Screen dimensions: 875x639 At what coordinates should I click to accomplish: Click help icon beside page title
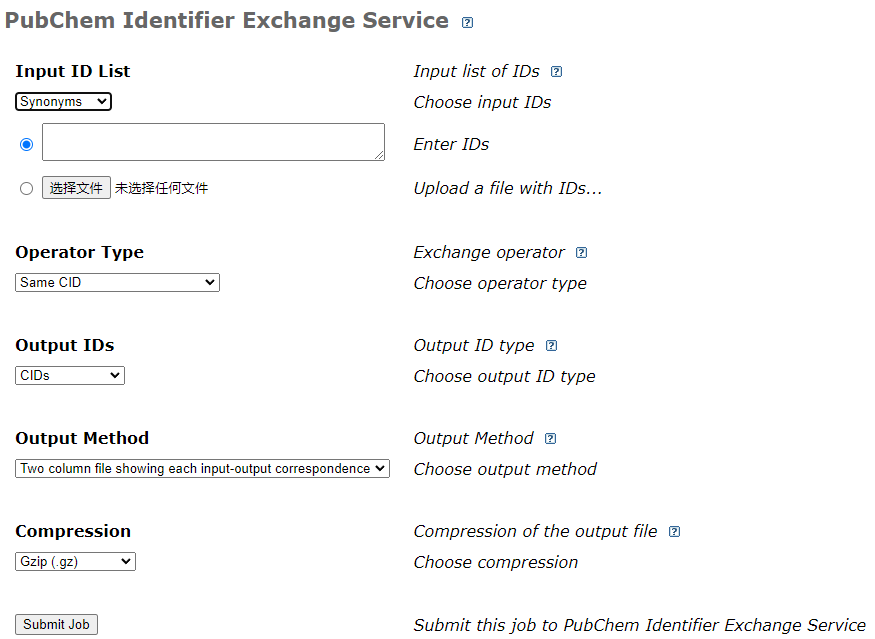coord(467,23)
